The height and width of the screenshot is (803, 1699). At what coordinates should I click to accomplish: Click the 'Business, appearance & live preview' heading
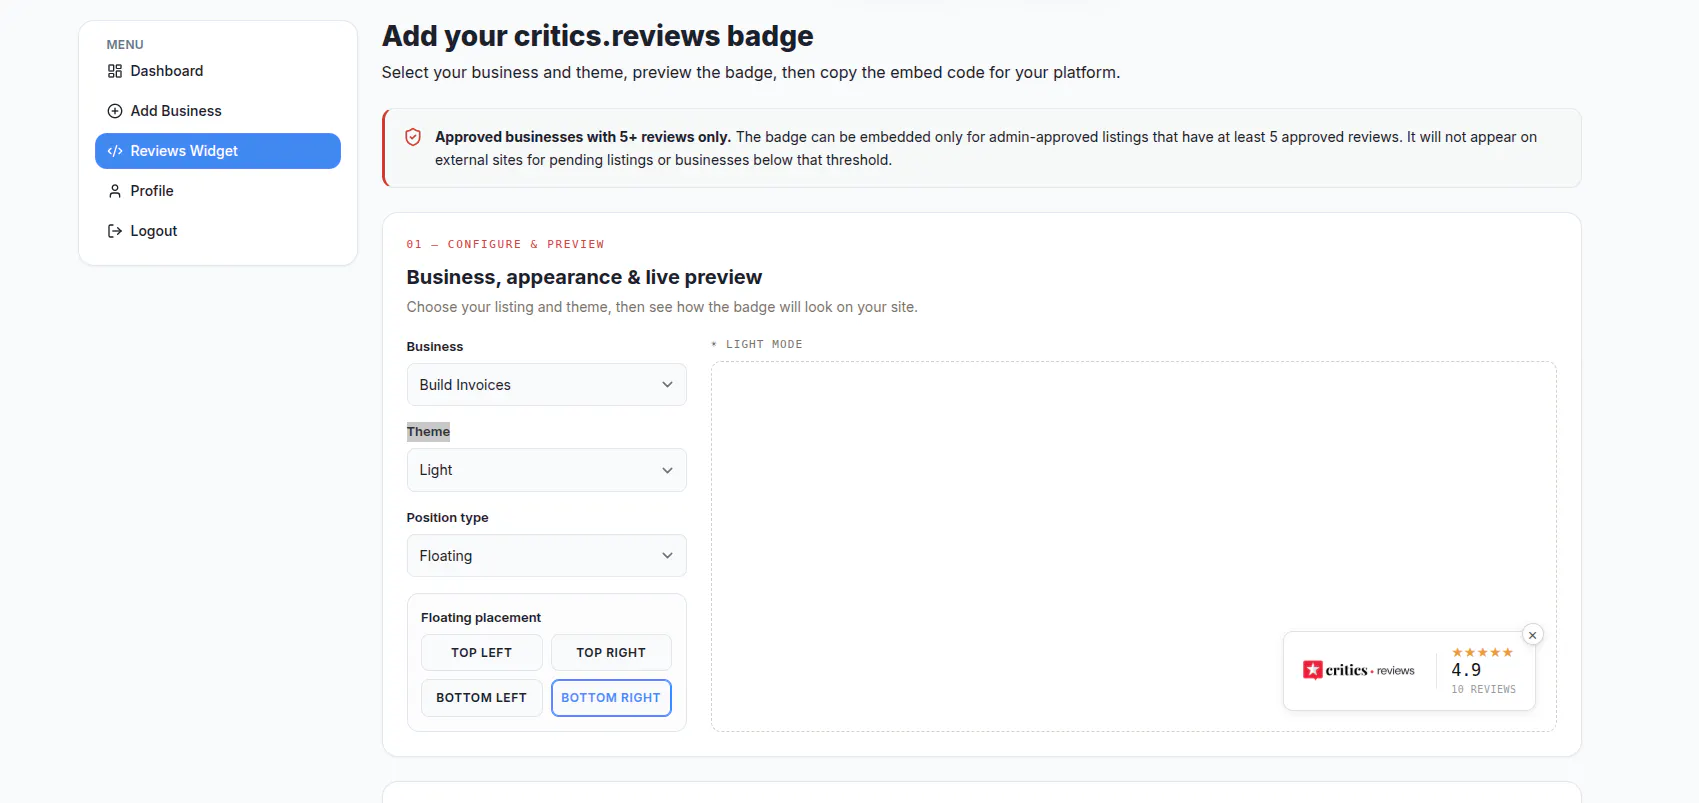pyautogui.click(x=584, y=277)
